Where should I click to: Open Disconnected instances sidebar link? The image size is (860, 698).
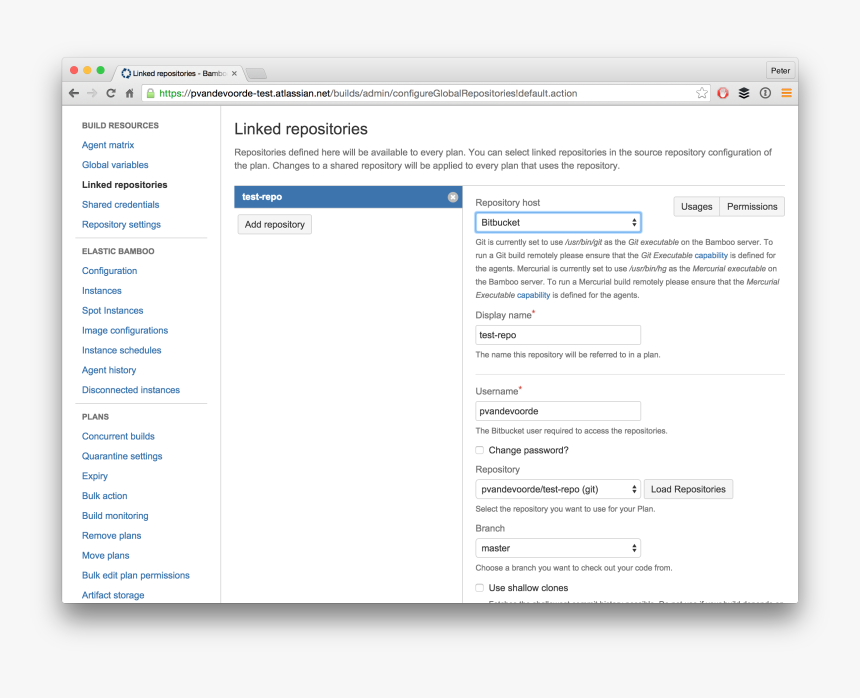(131, 390)
